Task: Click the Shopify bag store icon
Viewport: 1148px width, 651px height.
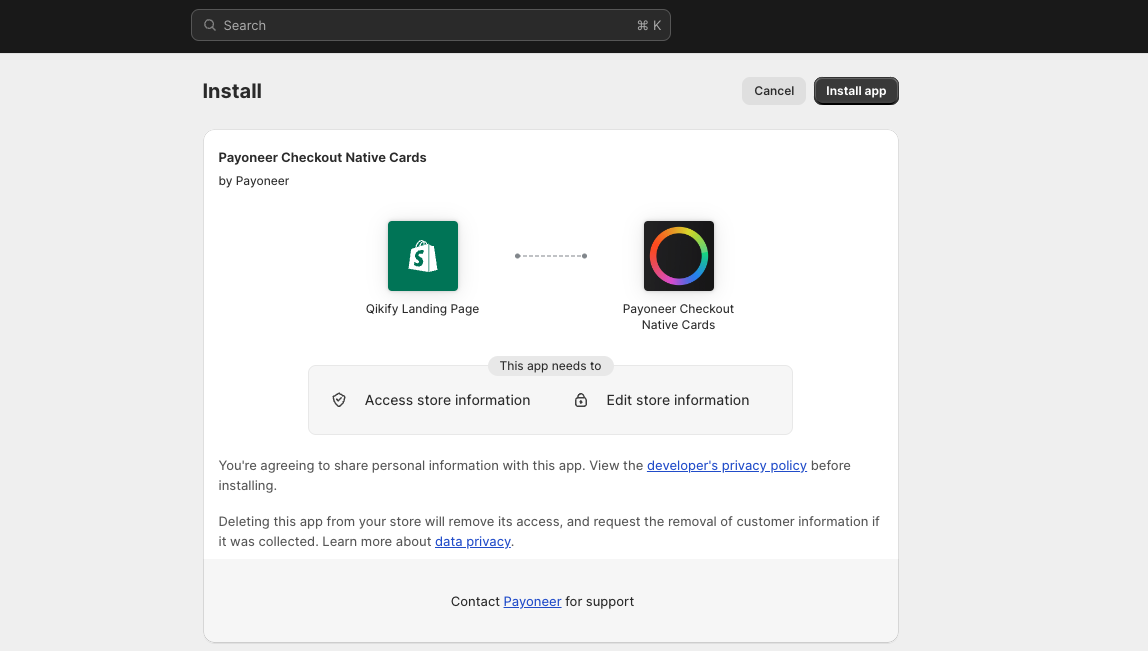Action: click(422, 256)
